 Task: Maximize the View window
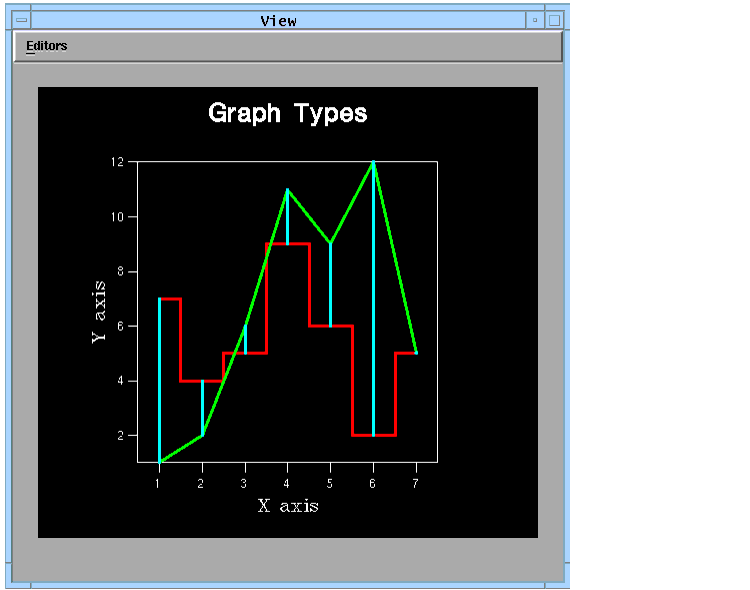(555, 20)
